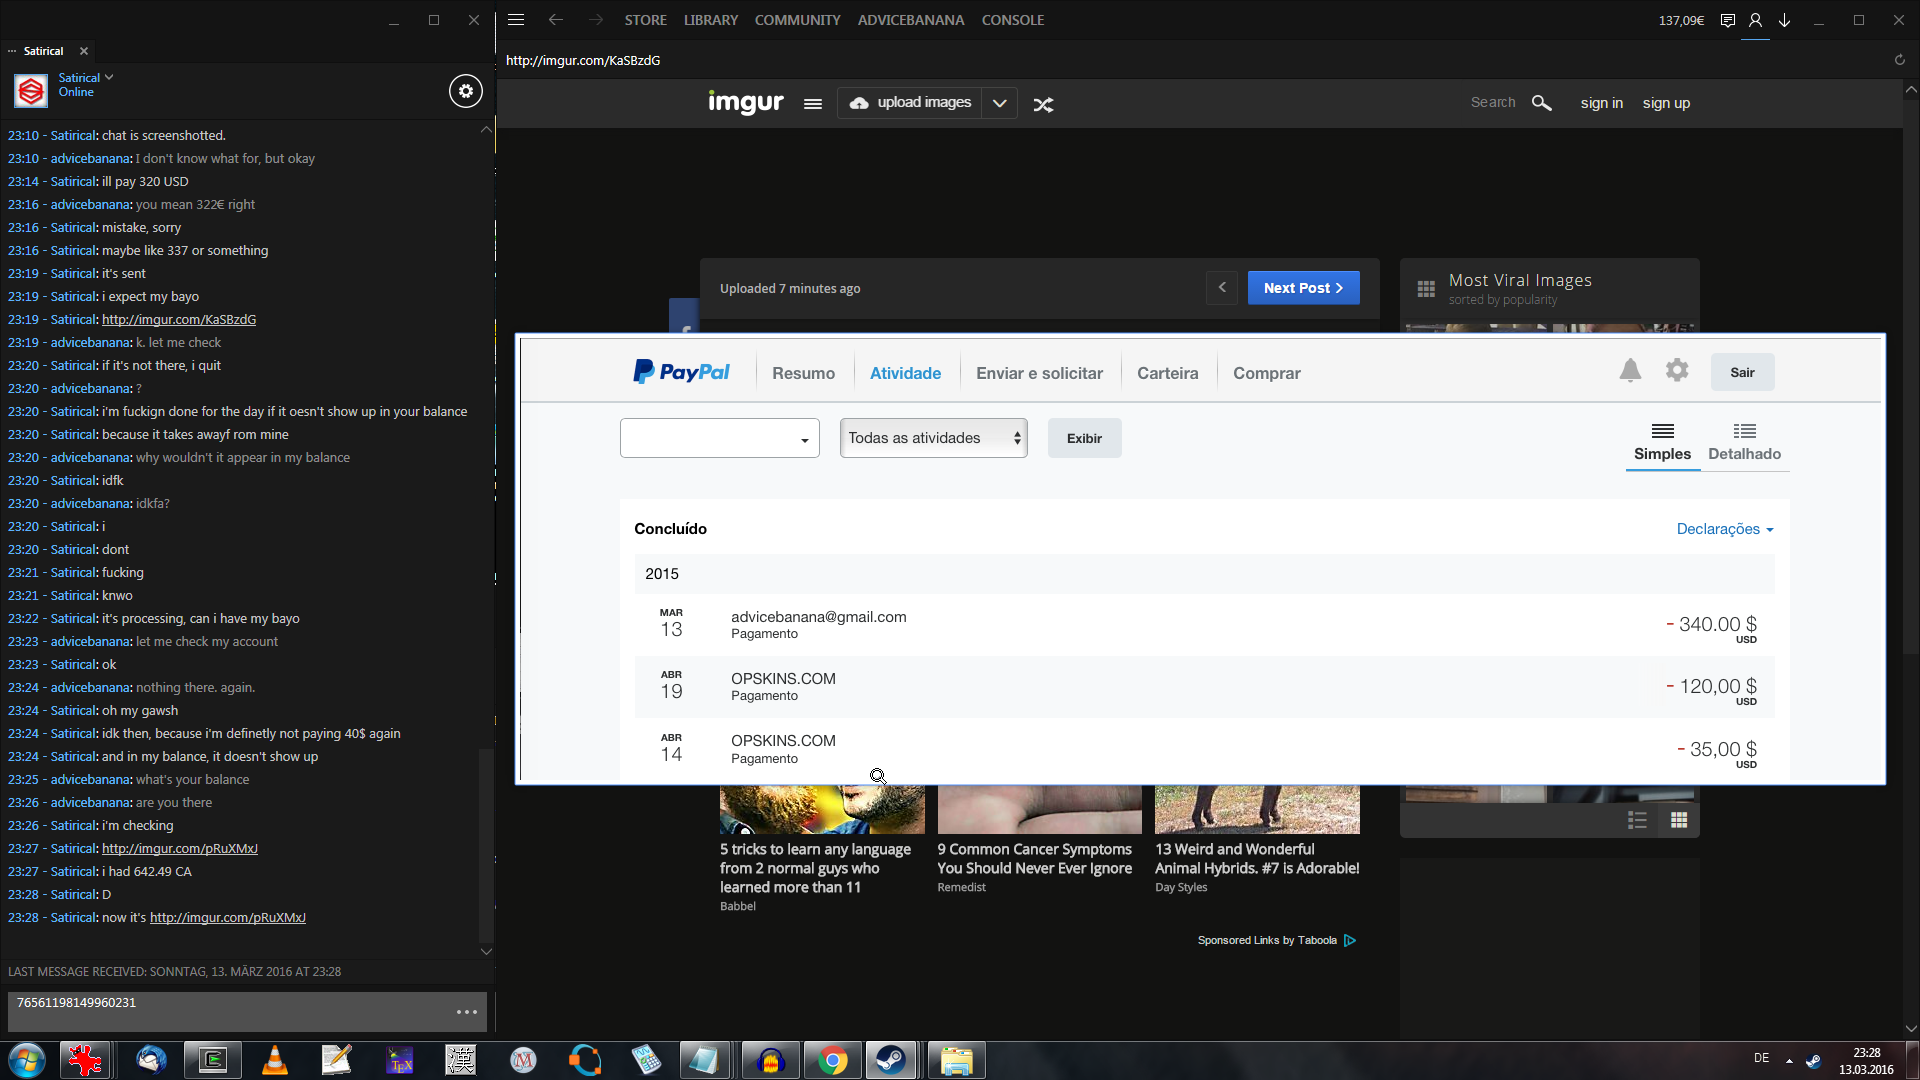Open imgur.com/KaSBzdG link in chat
The height and width of the screenshot is (1080, 1920).
point(178,320)
